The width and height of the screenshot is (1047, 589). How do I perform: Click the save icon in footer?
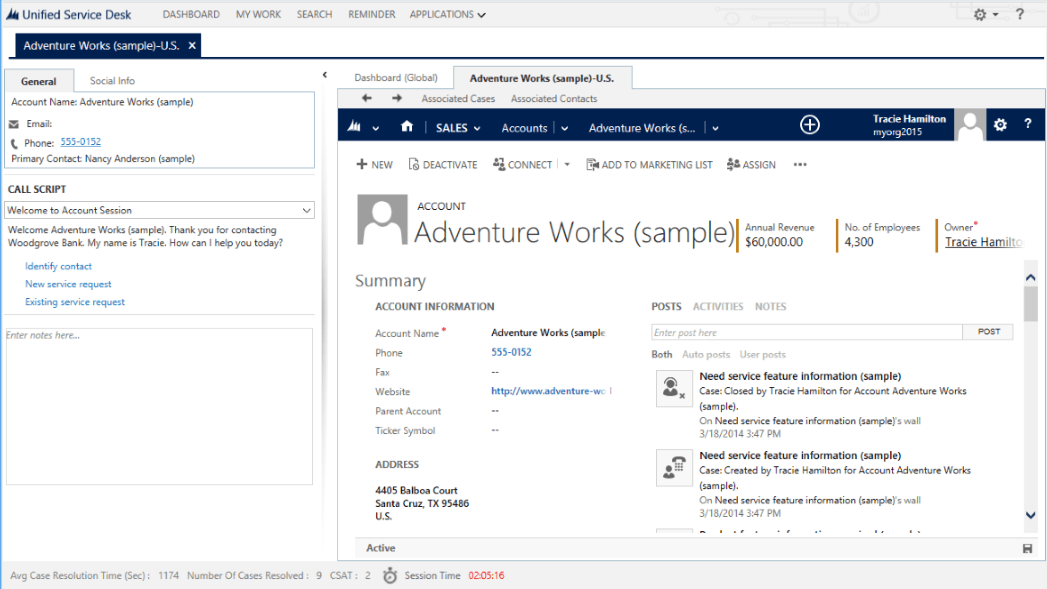click(1027, 549)
